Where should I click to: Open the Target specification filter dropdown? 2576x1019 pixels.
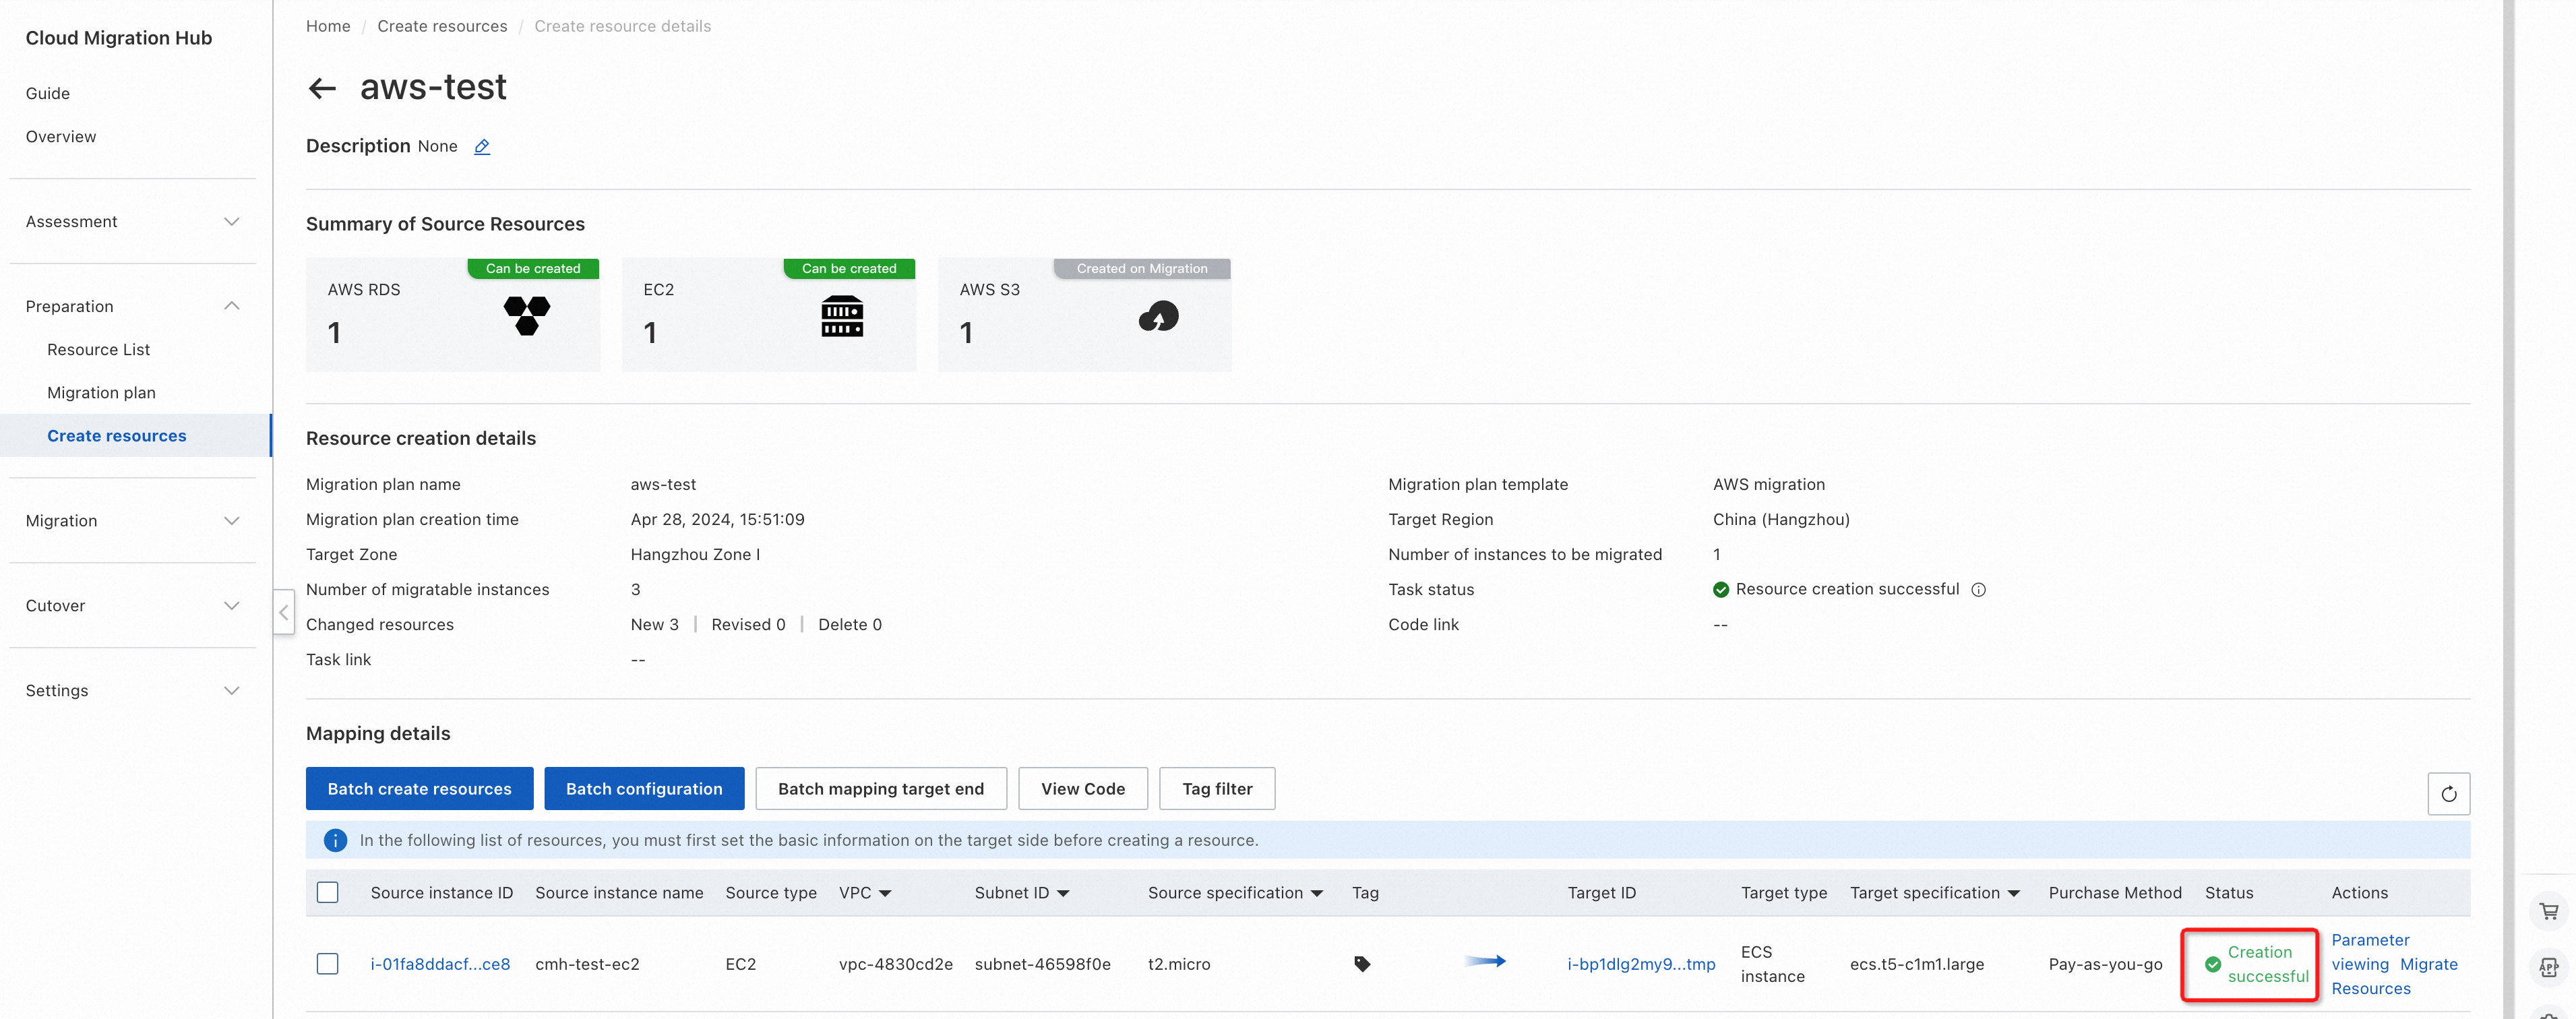coord(2014,893)
